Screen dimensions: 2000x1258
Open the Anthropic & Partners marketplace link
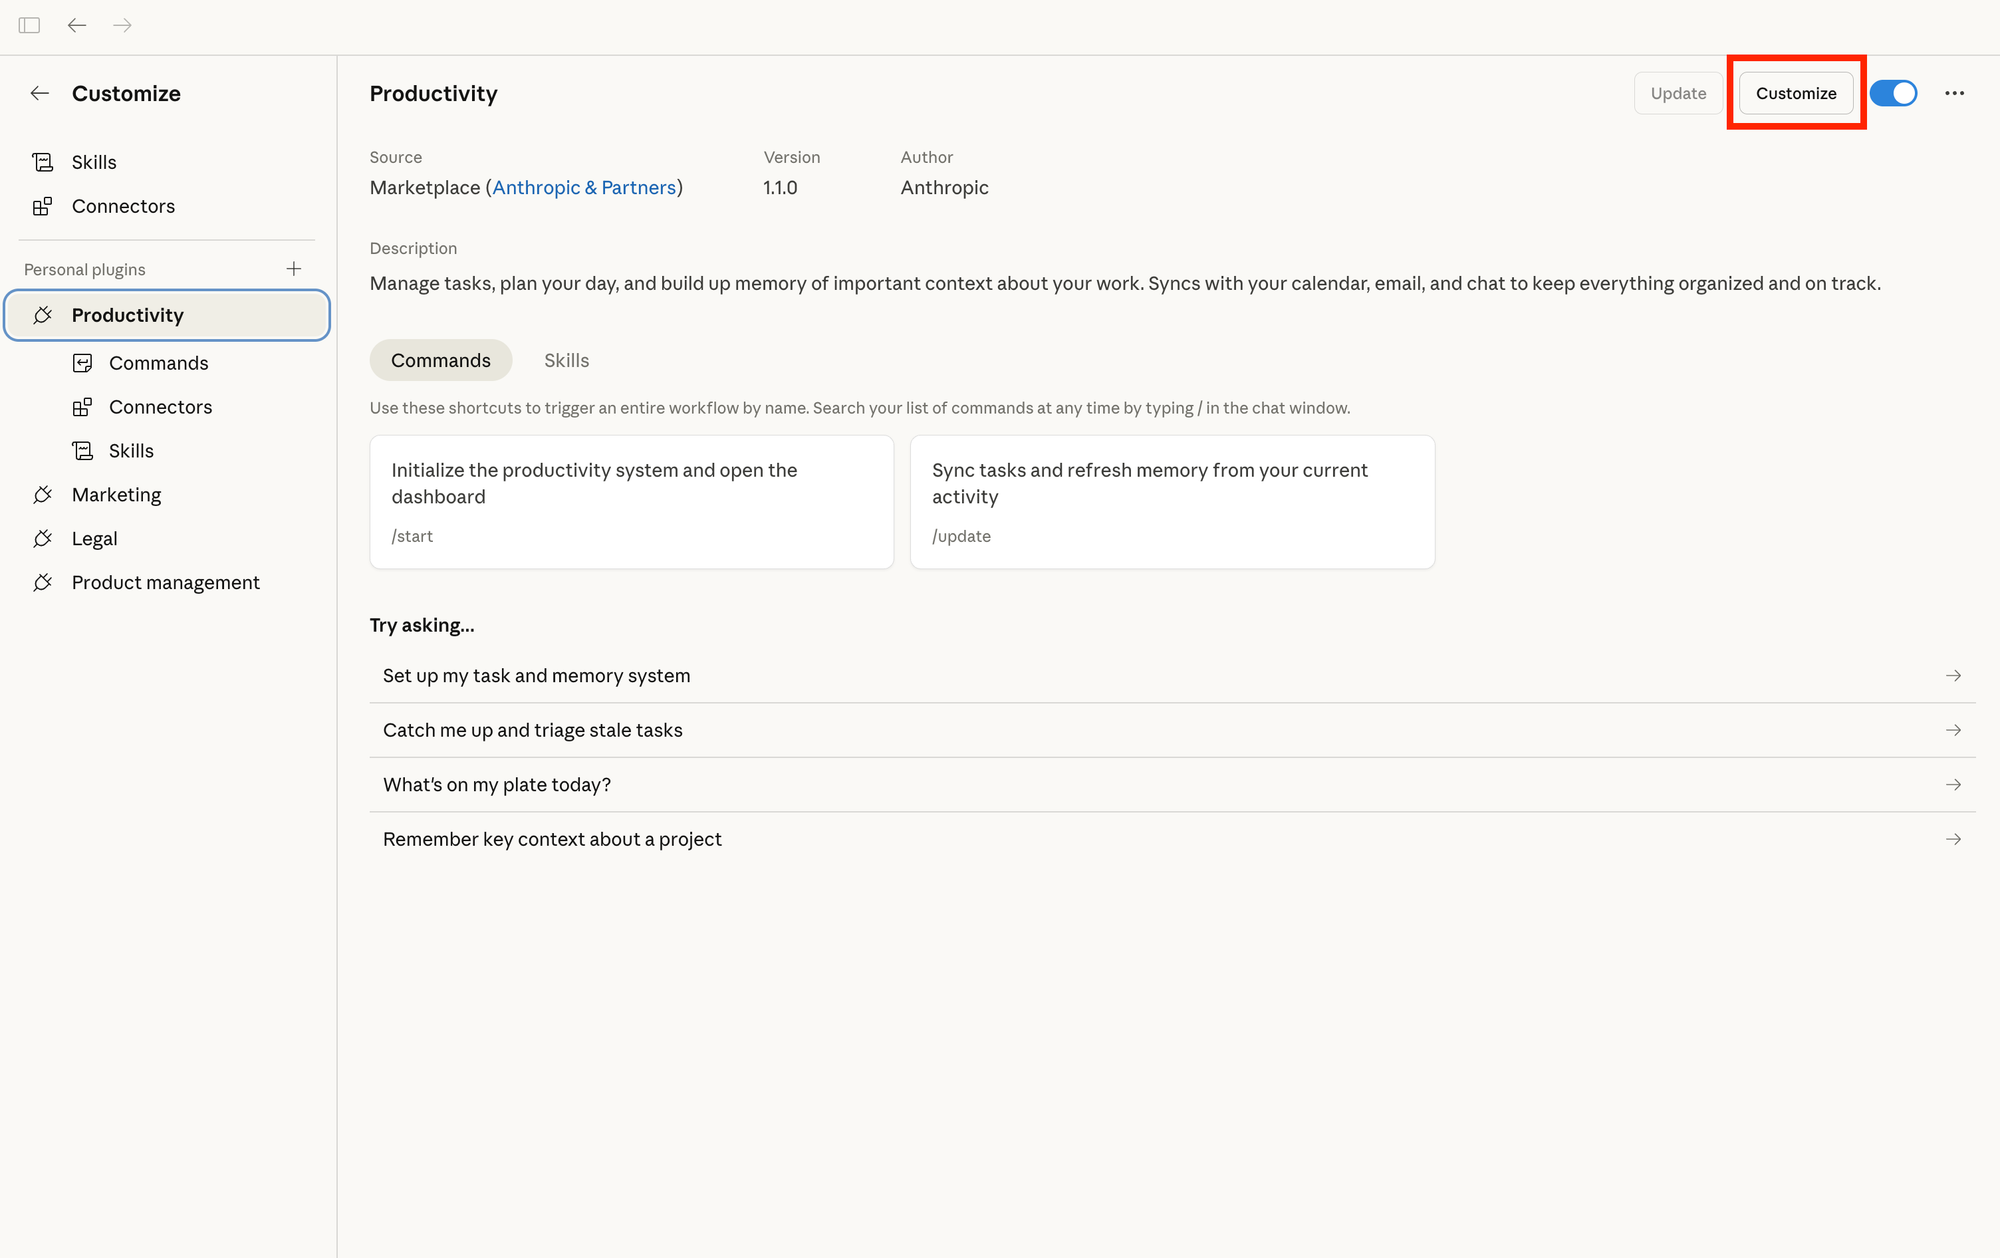tap(584, 187)
